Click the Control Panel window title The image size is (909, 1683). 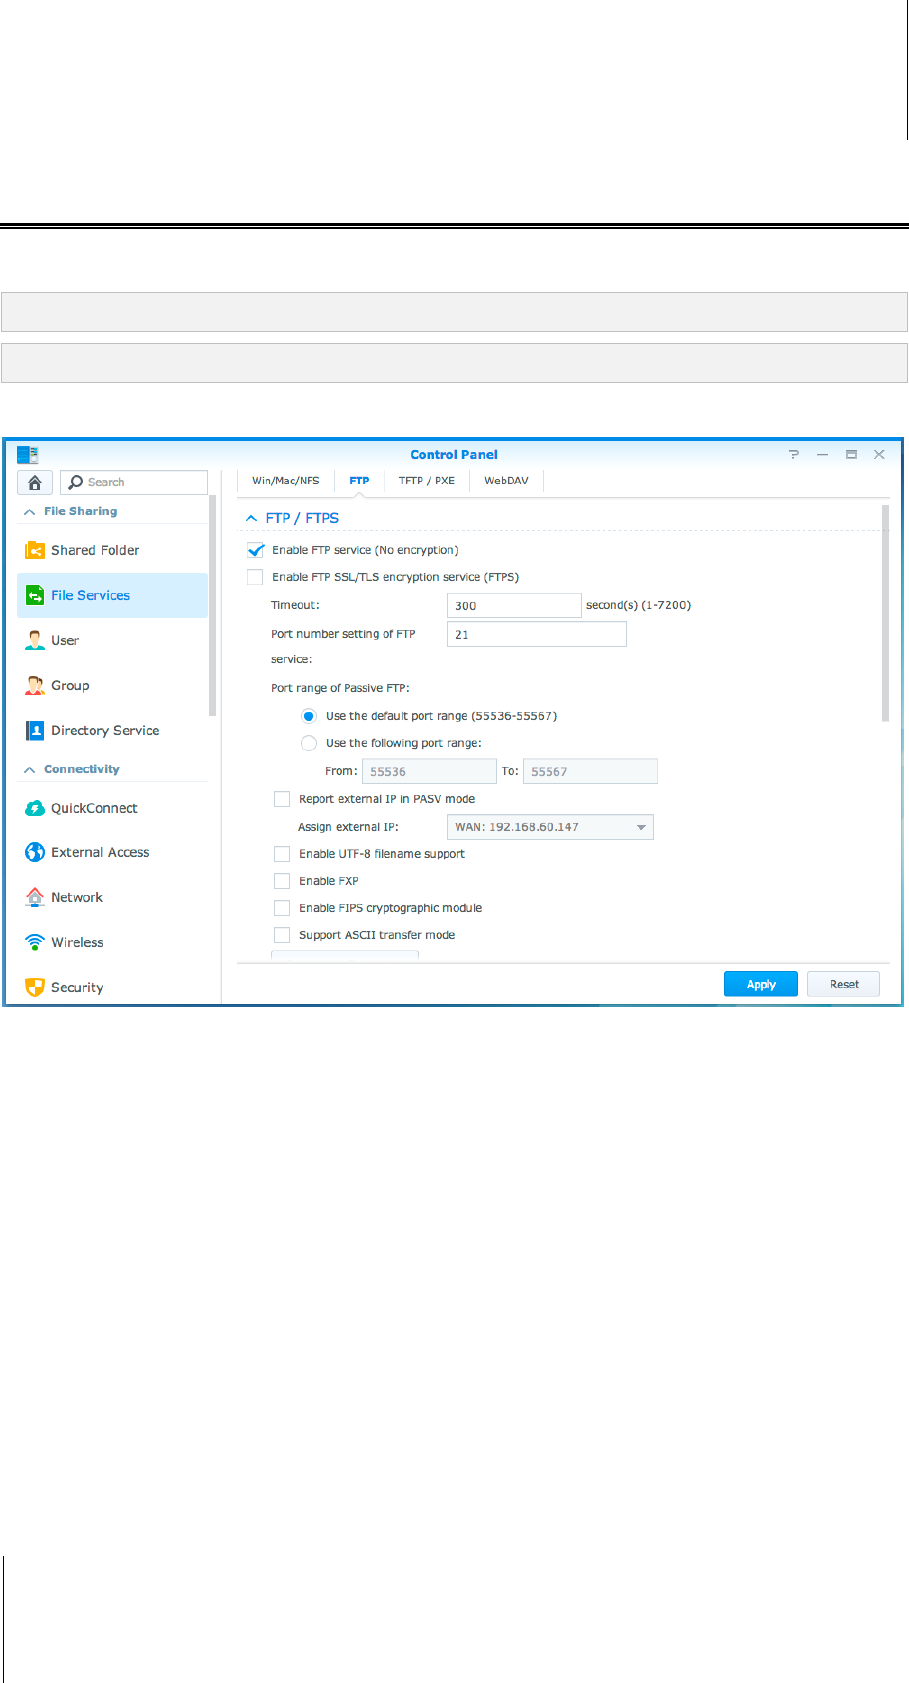coord(454,454)
